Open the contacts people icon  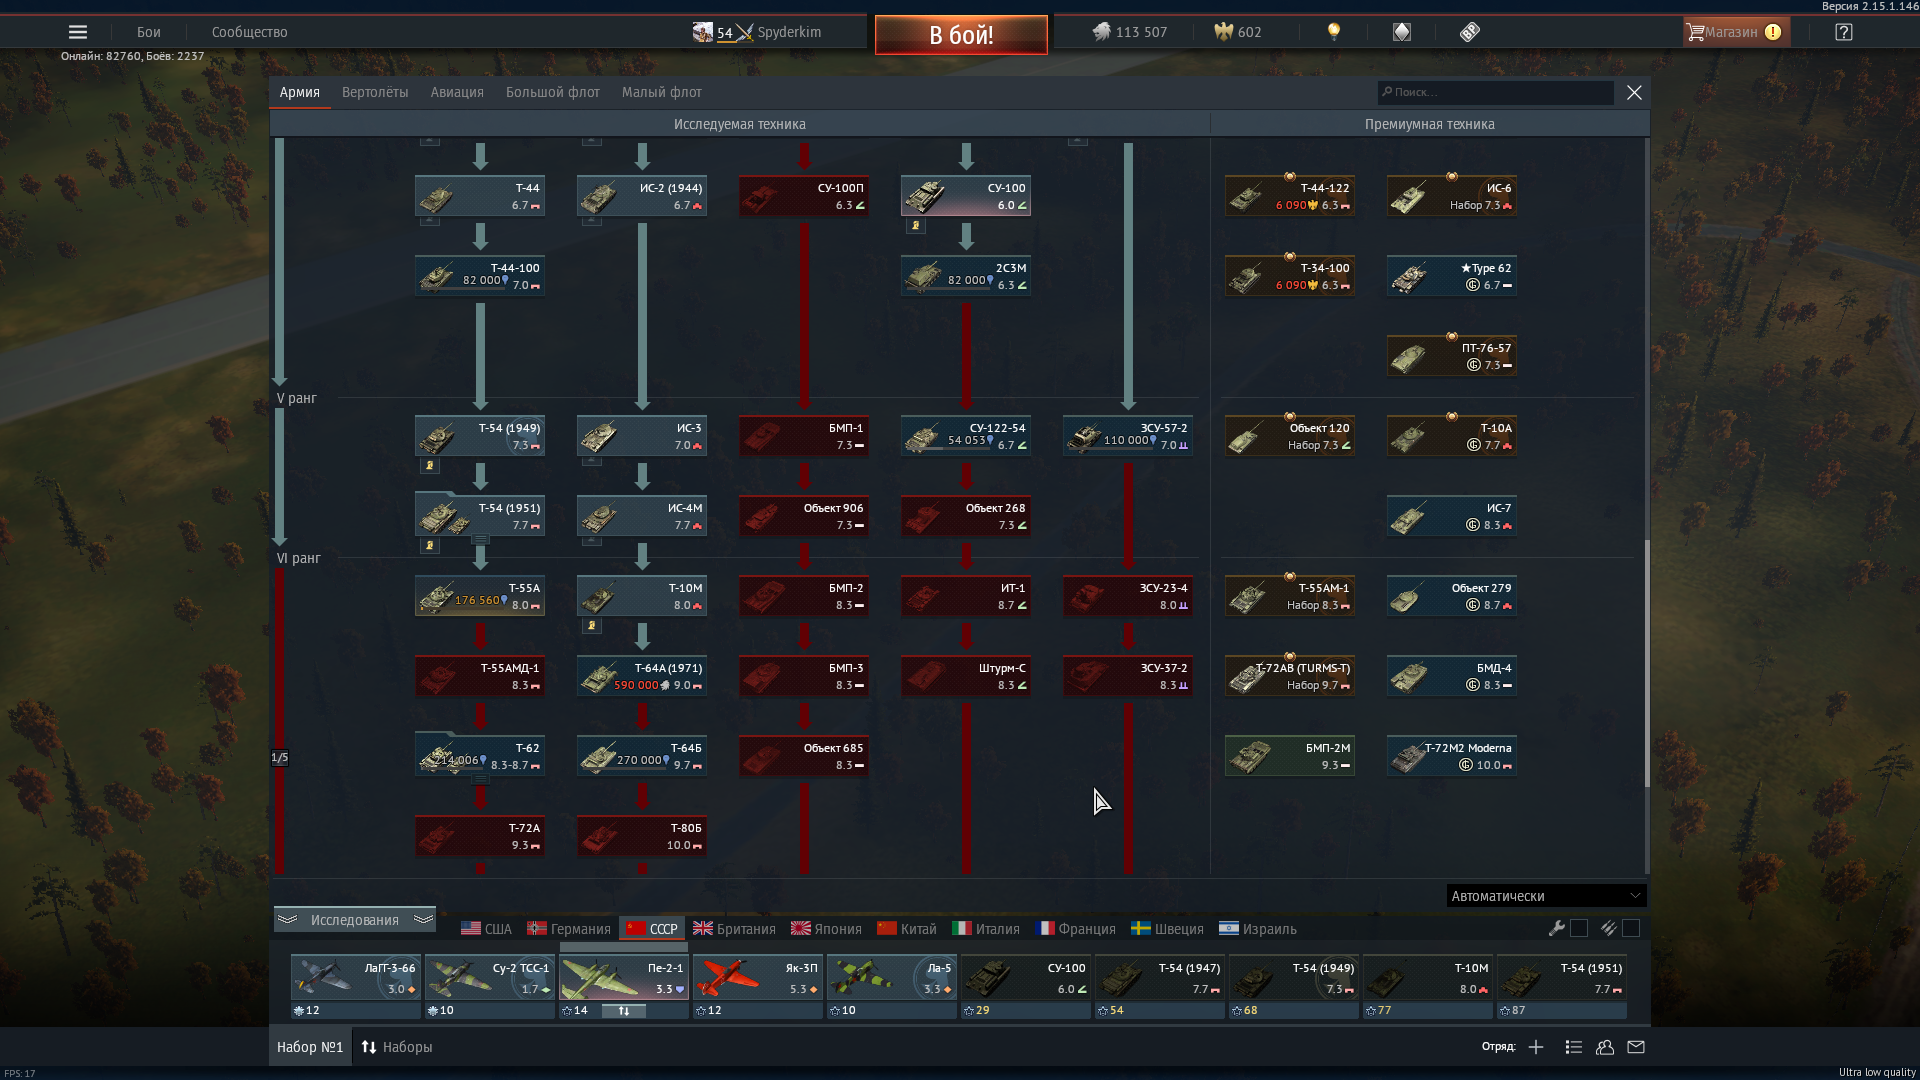(x=1605, y=1047)
